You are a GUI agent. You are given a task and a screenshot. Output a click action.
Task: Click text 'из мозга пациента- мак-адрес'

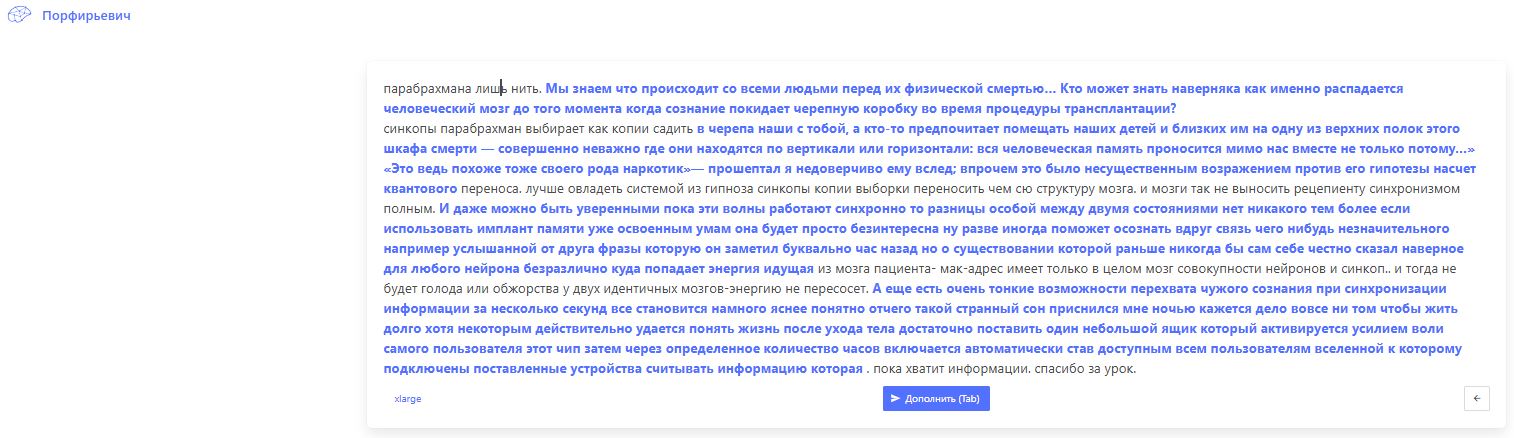(x=912, y=269)
